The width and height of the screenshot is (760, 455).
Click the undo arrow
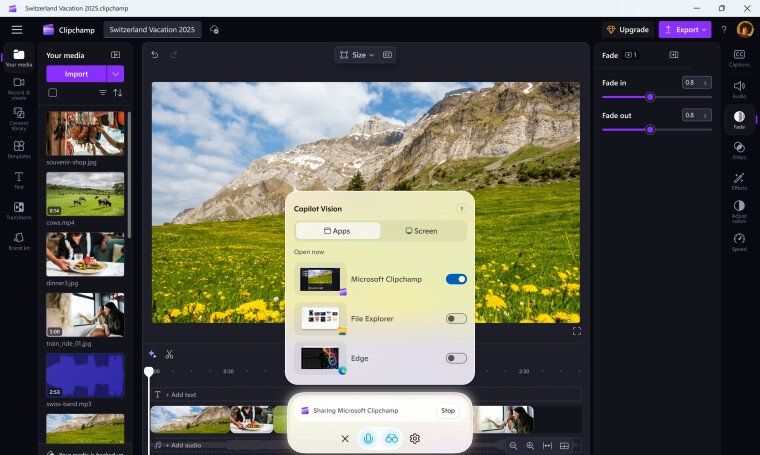click(155, 55)
